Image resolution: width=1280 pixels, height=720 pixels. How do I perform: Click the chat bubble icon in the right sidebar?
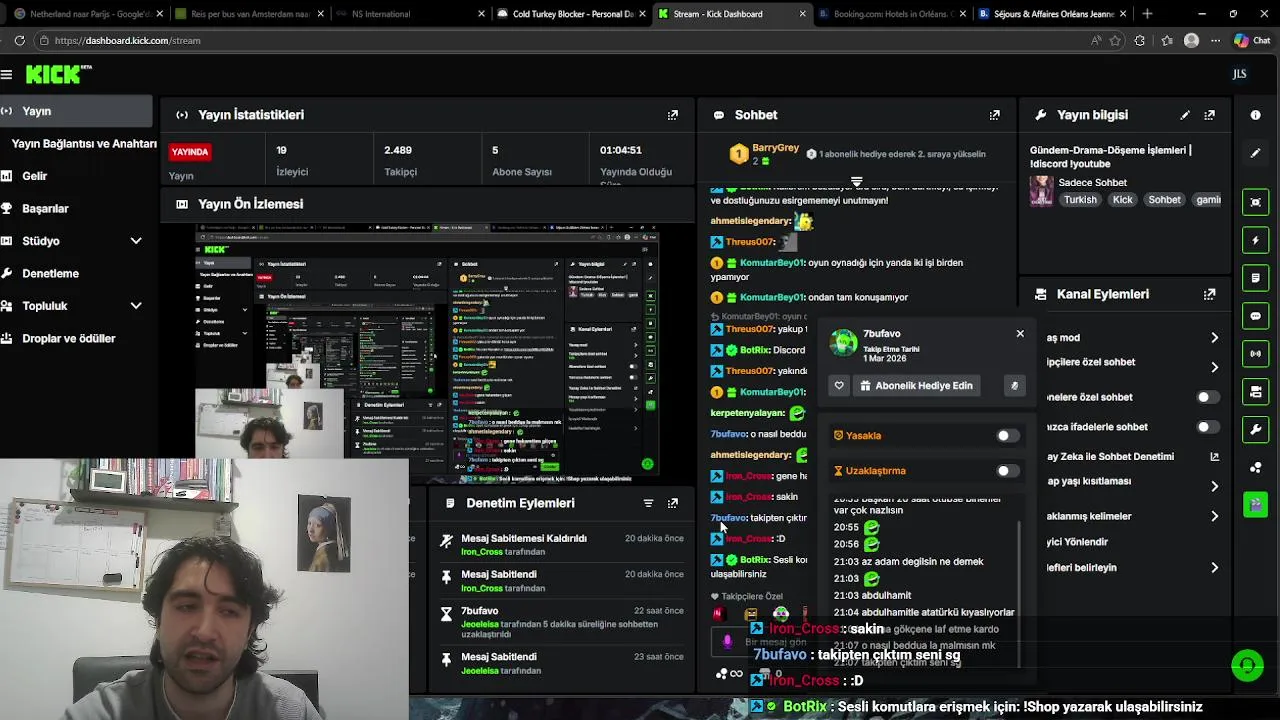(x=1255, y=316)
